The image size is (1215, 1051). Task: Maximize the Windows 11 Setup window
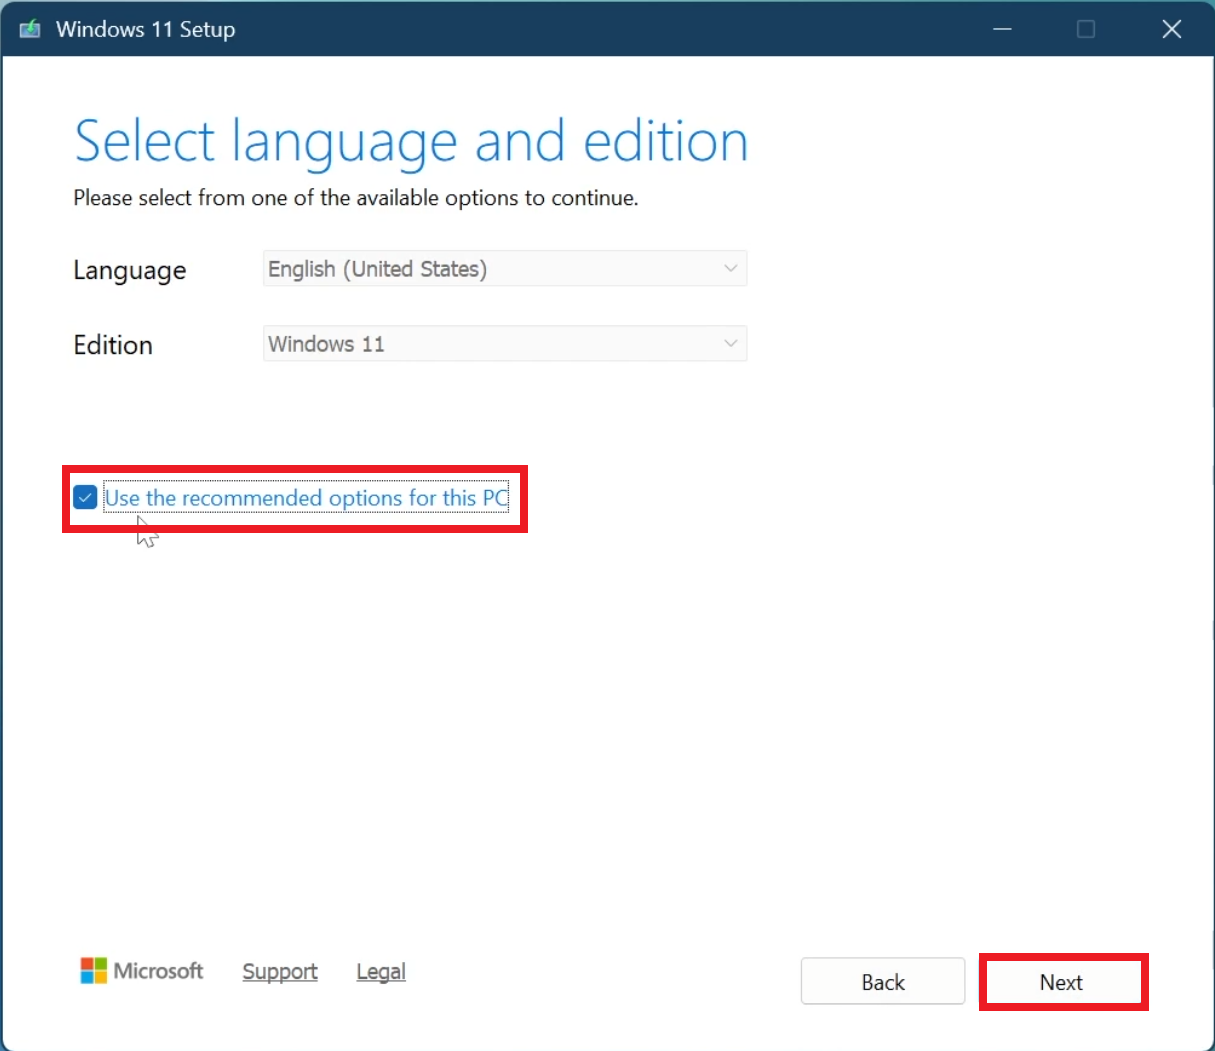[1086, 29]
